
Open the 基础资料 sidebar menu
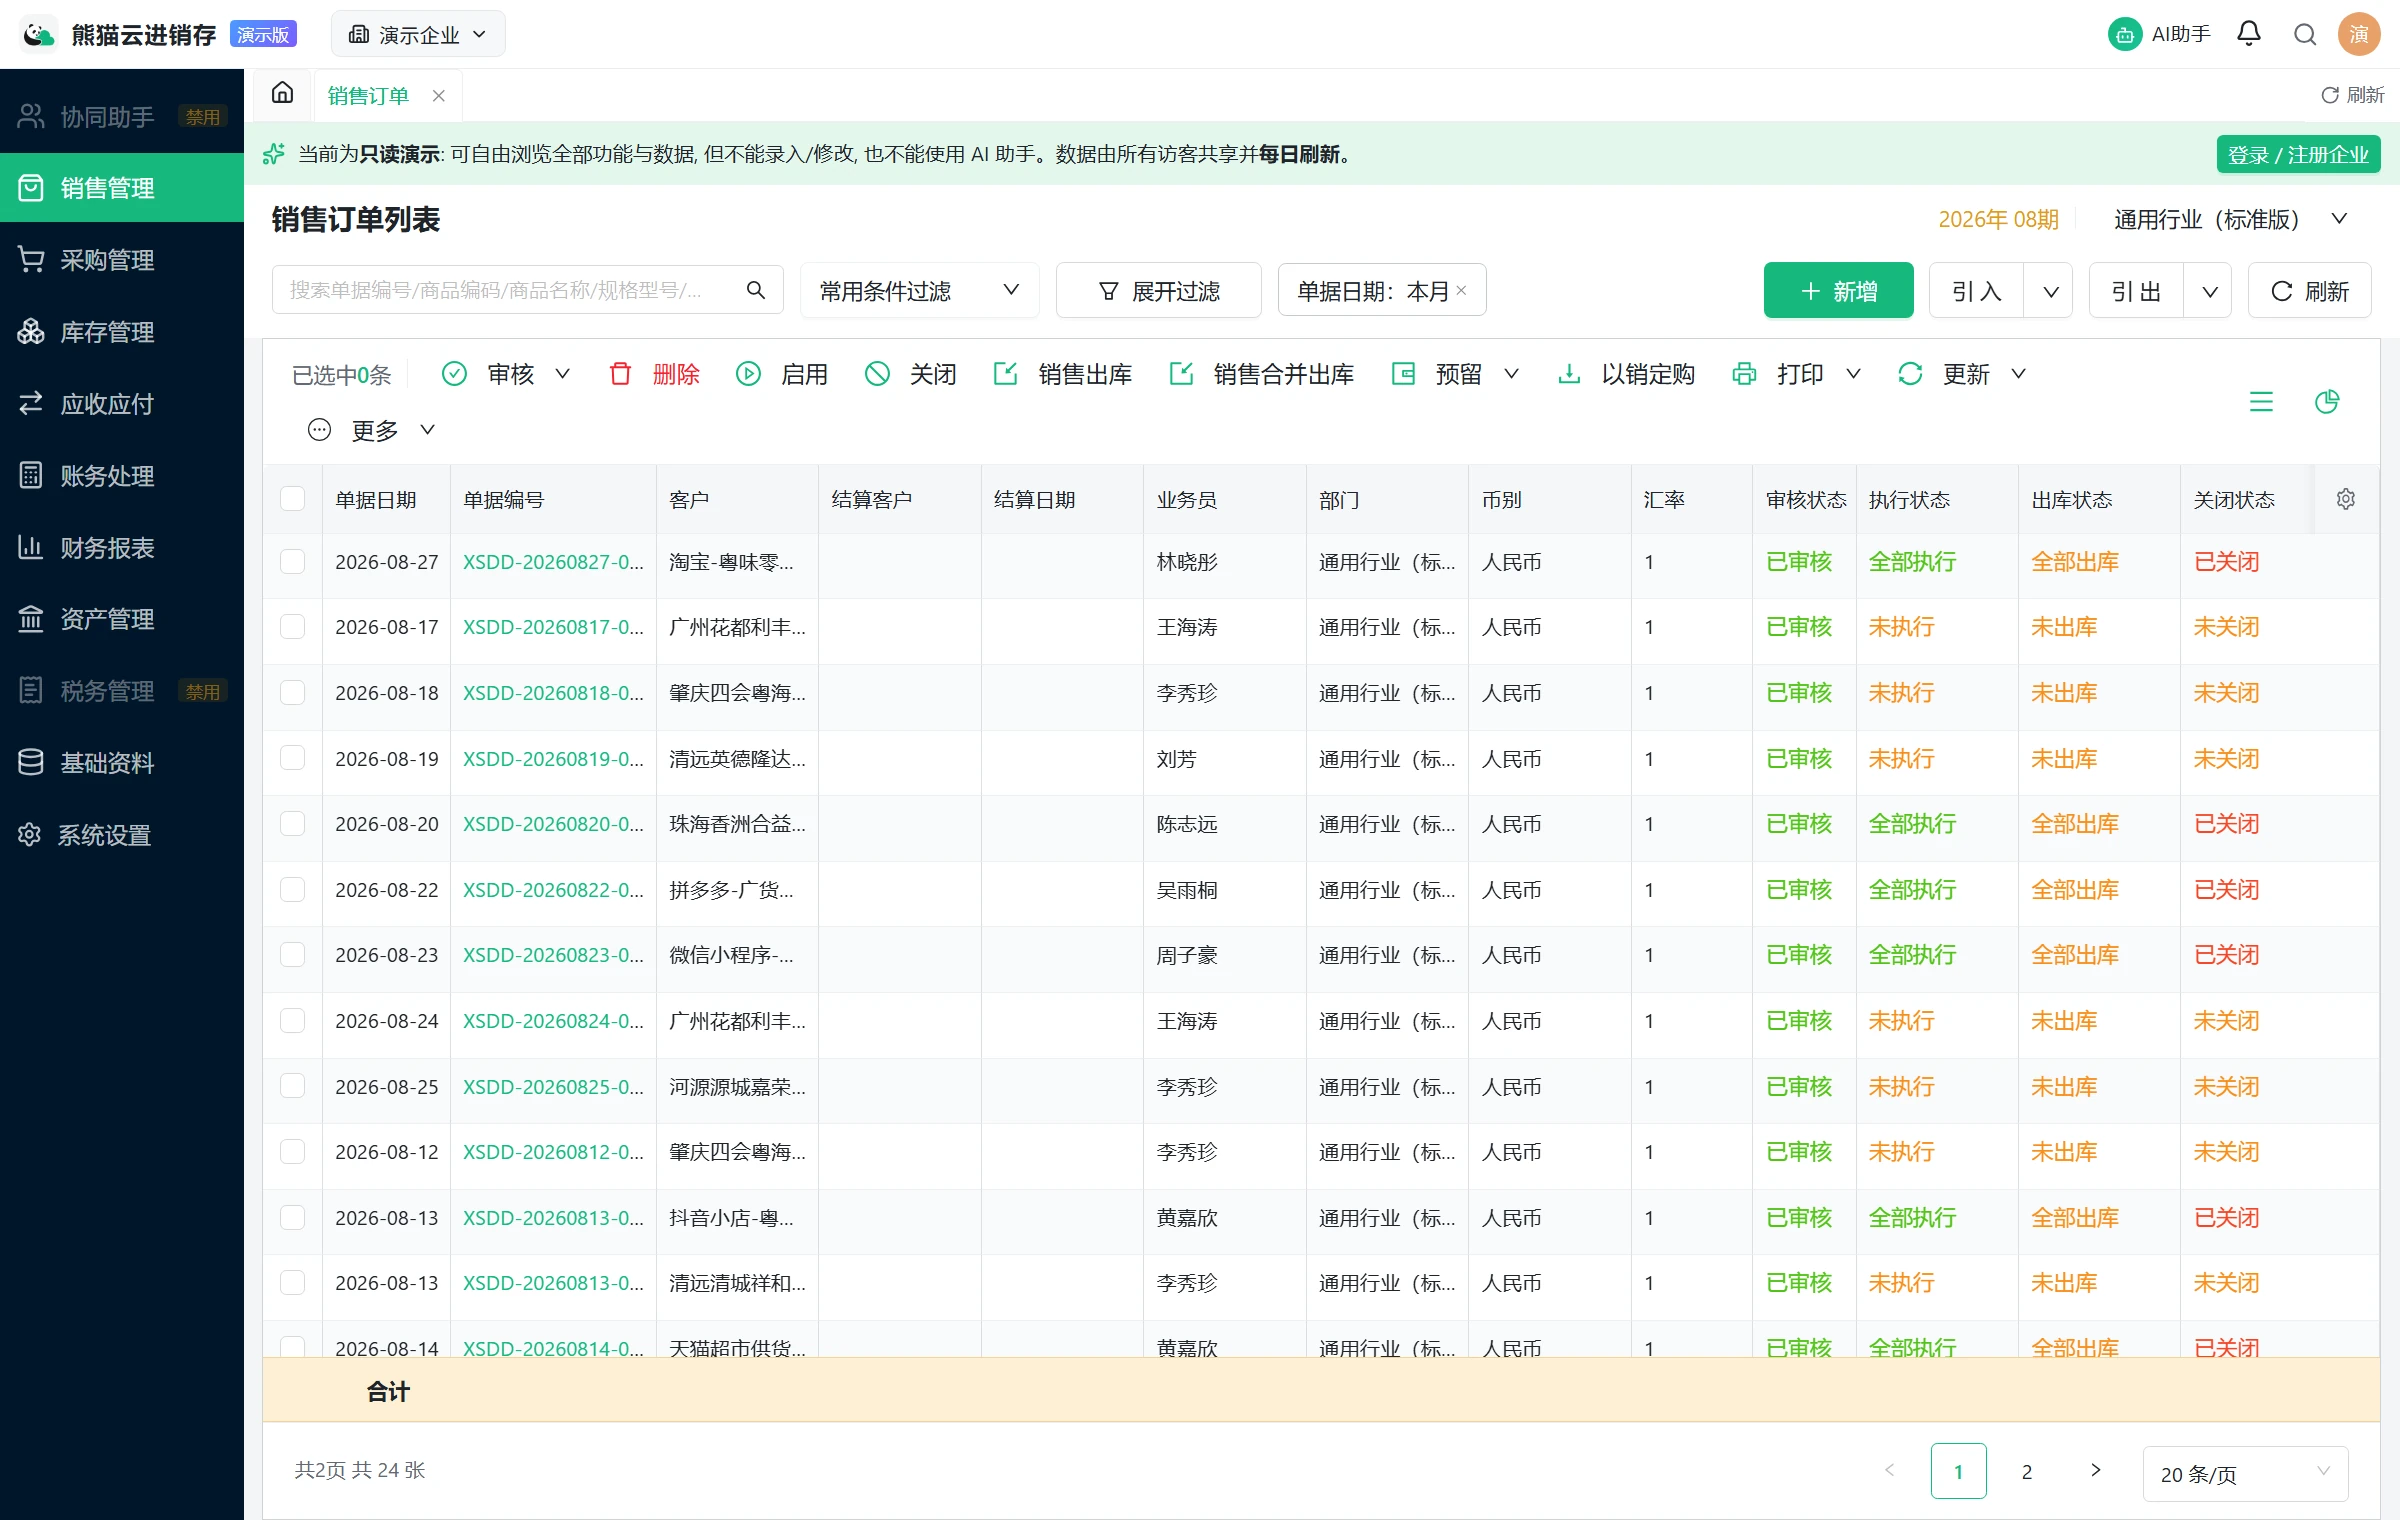click(122, 763)
